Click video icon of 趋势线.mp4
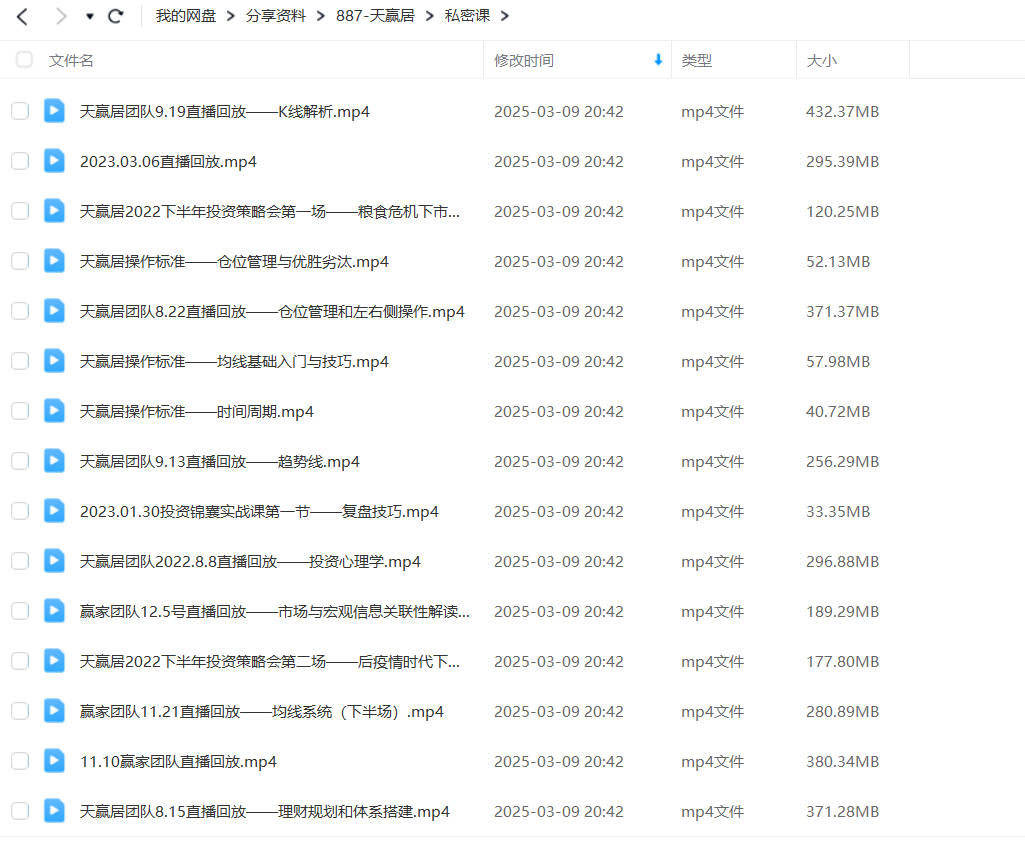Image resolution: width=1025 pixels, height=852 pixels. 54,461
